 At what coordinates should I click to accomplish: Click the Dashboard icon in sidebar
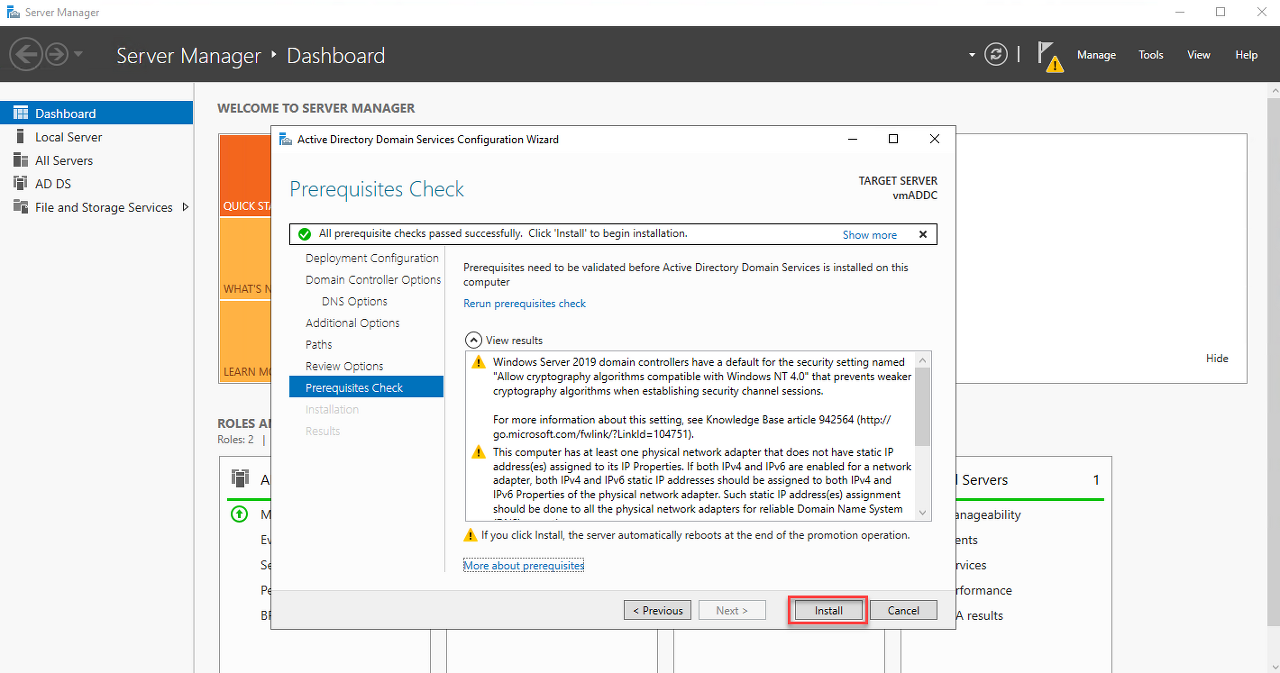pos(20,113)
